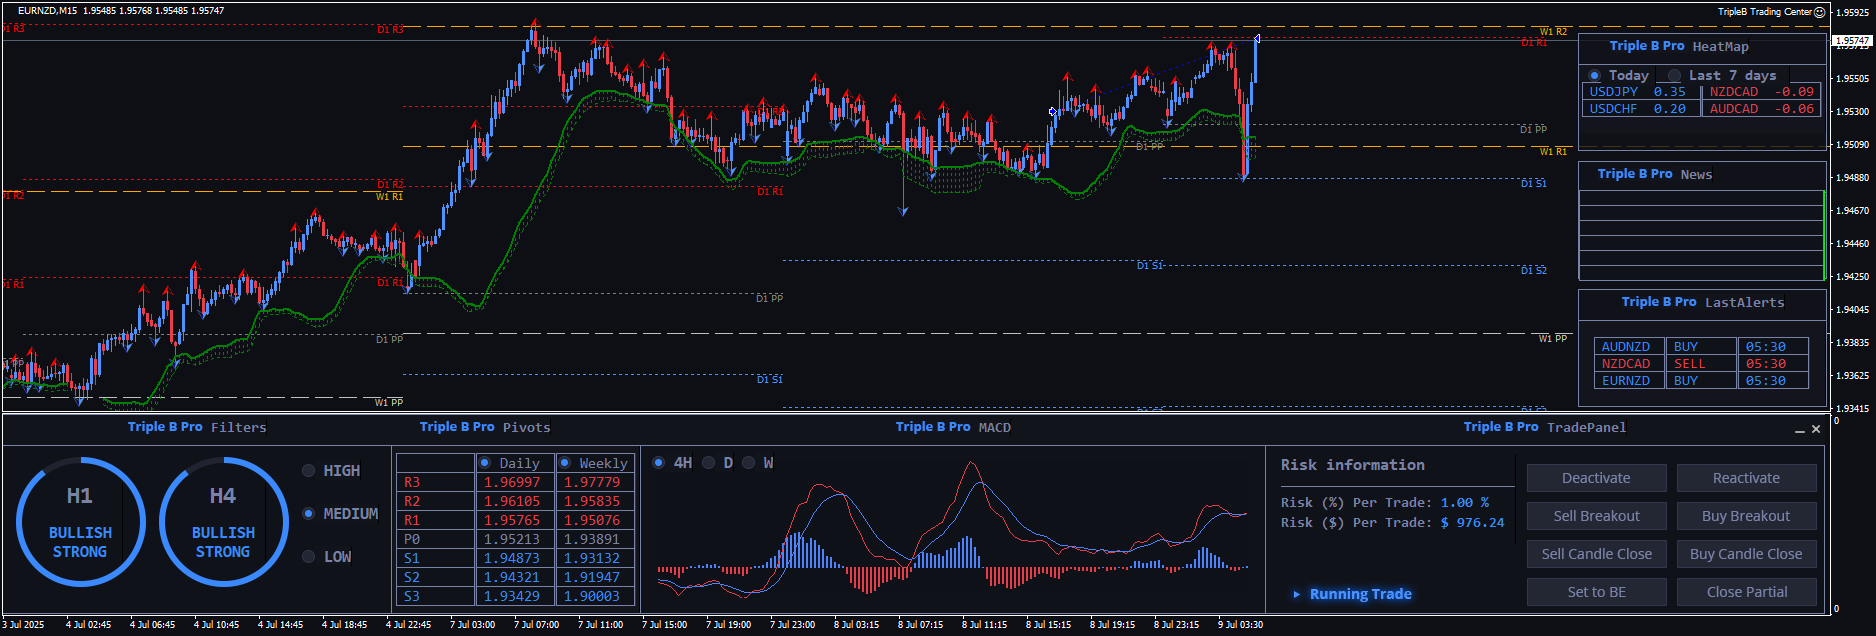
Task: Close the Triple B Pro TradePanel
Action: coord(1816,429)
